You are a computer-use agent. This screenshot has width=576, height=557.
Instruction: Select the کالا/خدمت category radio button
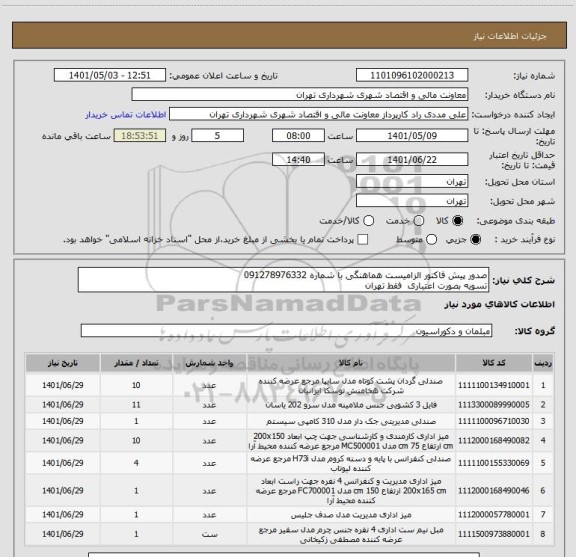coord(368,220)
